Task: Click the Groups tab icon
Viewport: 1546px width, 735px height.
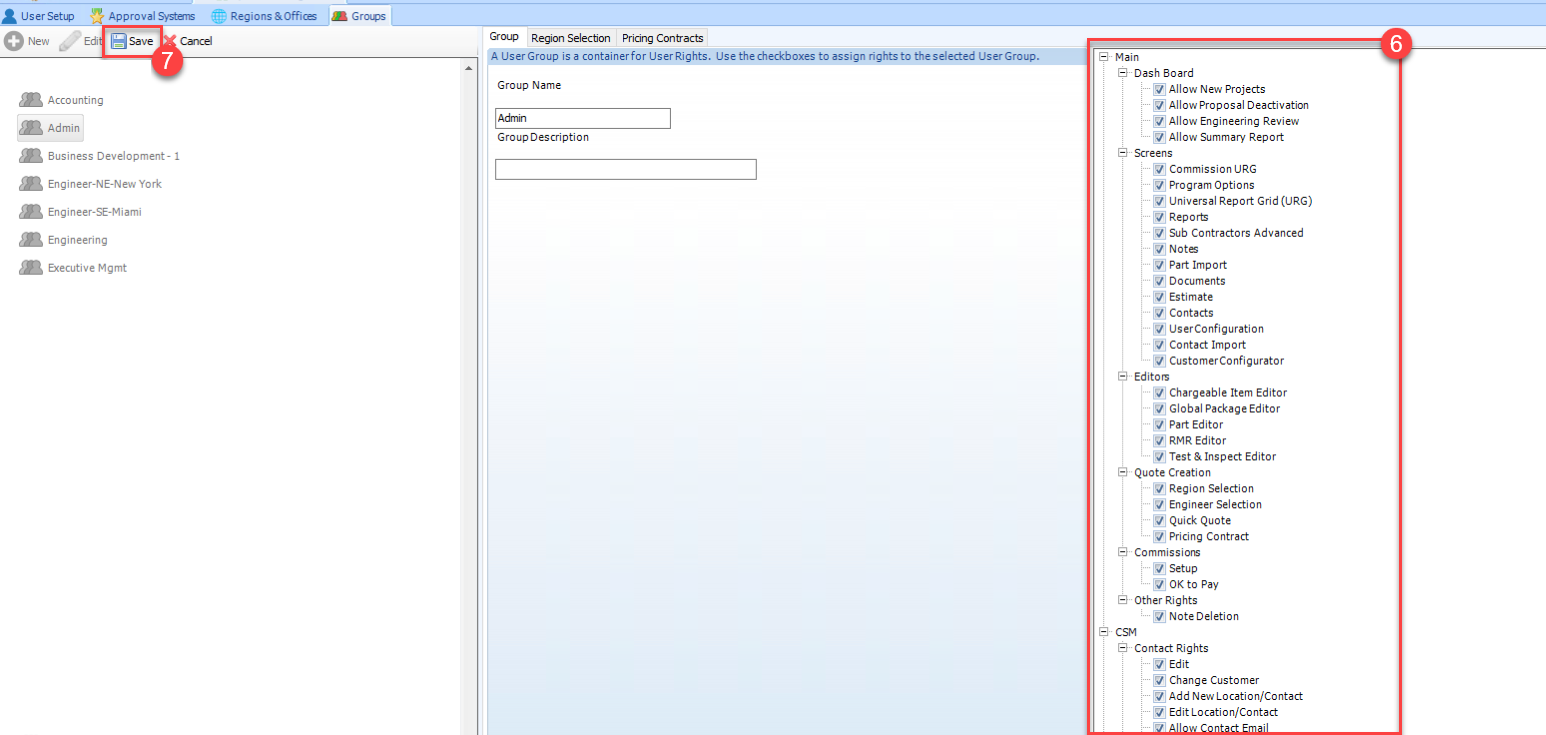Action: coord(340,16)
